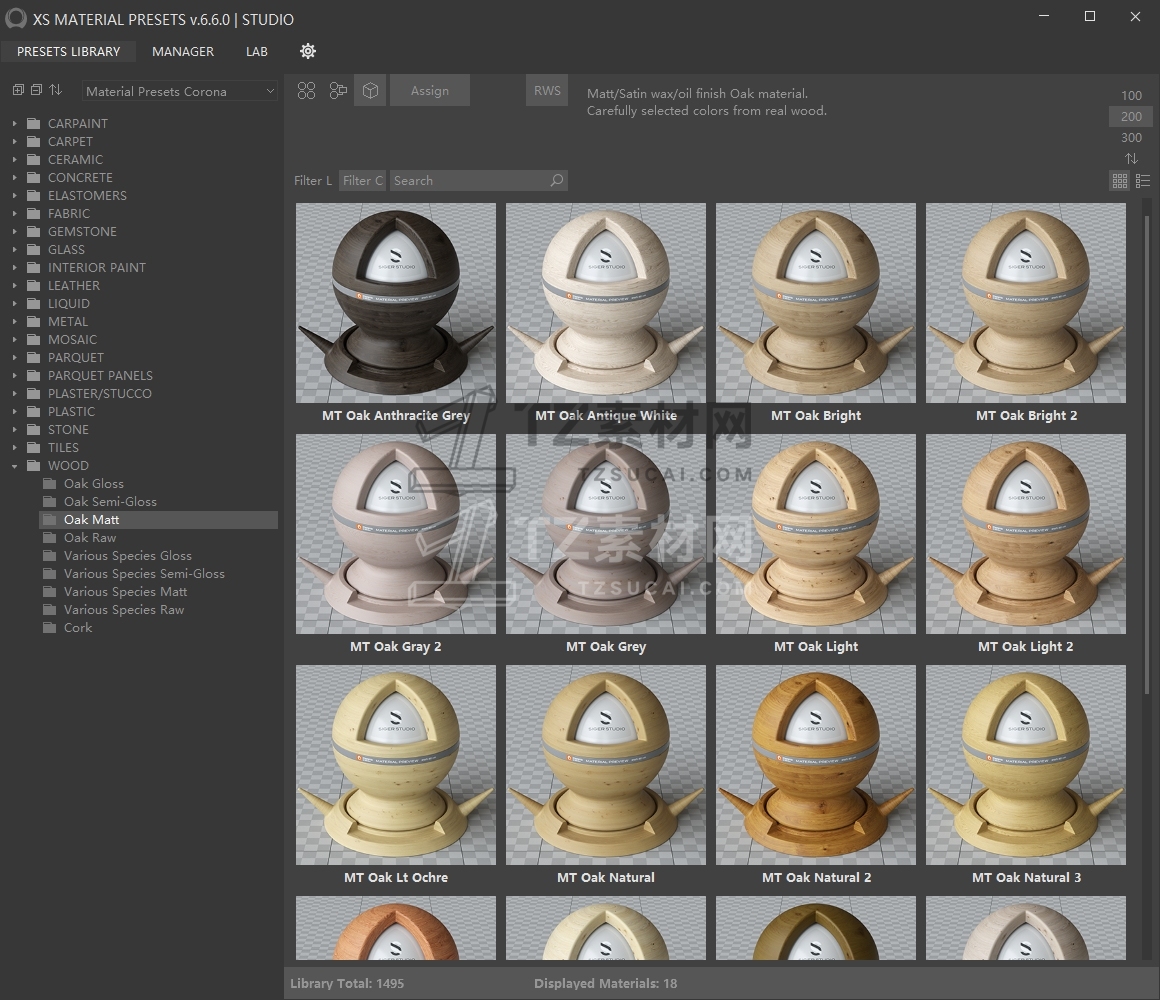Viewport: 1160px width, 1000px height.
Task: Click the Various Species Semi-Gloss folder icon
Action: pyautogui.click(x=50, y=573)
